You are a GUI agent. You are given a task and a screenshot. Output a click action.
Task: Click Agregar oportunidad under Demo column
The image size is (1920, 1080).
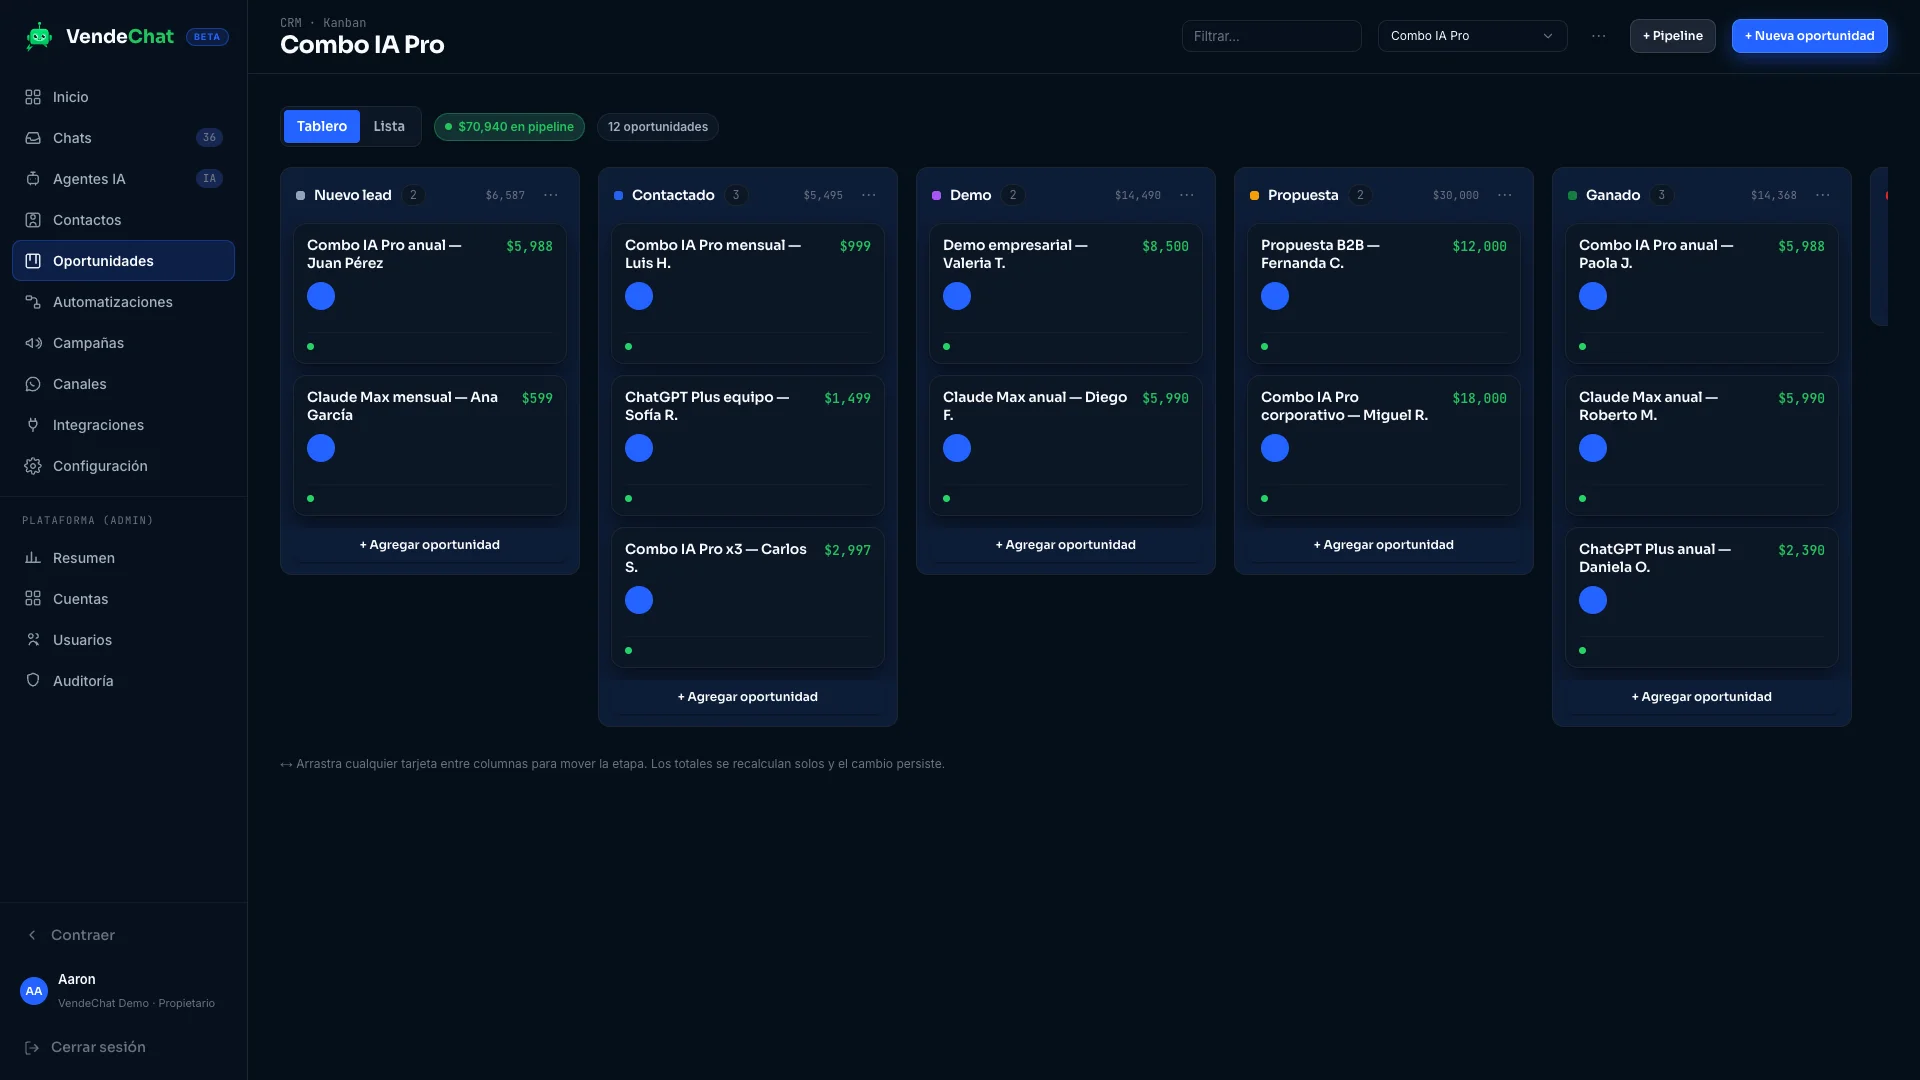(1066, 545)
